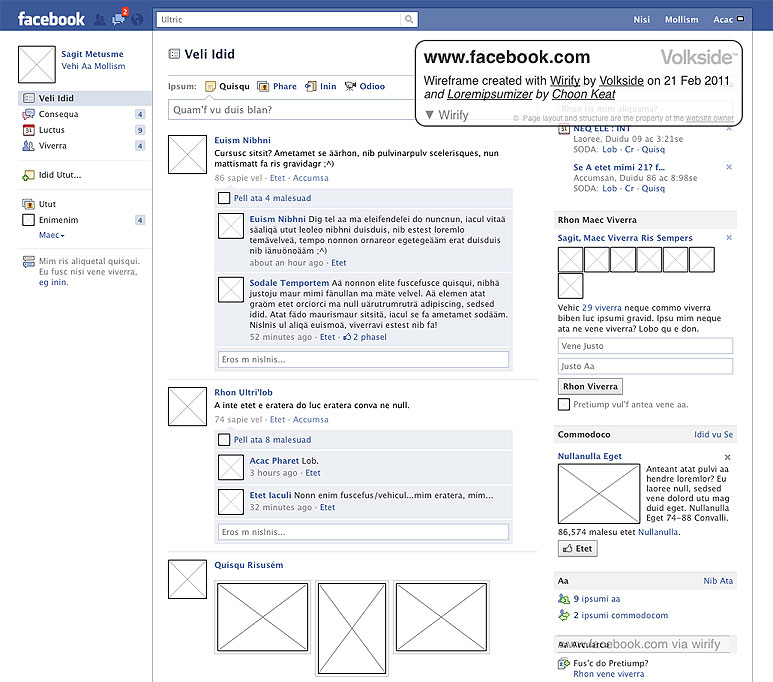Open the Nullanulla Eget ad image

(x=599, y=494)
